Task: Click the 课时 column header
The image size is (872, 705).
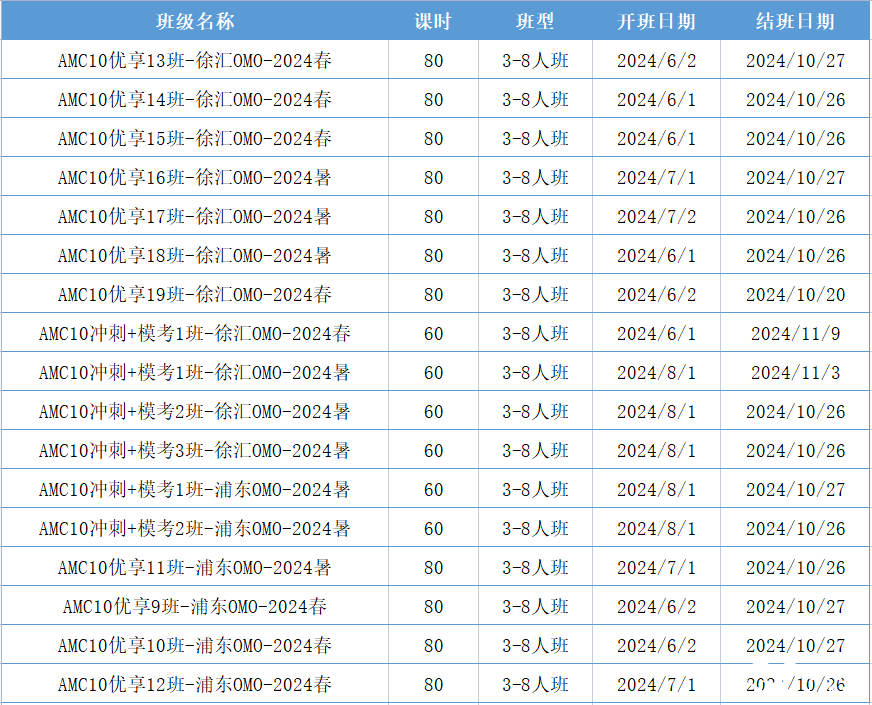Action: (x=433, y=21)
